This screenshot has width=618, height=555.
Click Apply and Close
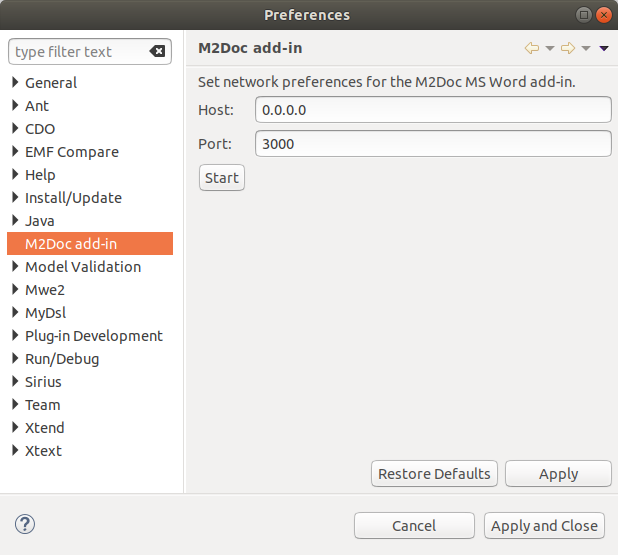pyautogui.click(x=544, y=525)
